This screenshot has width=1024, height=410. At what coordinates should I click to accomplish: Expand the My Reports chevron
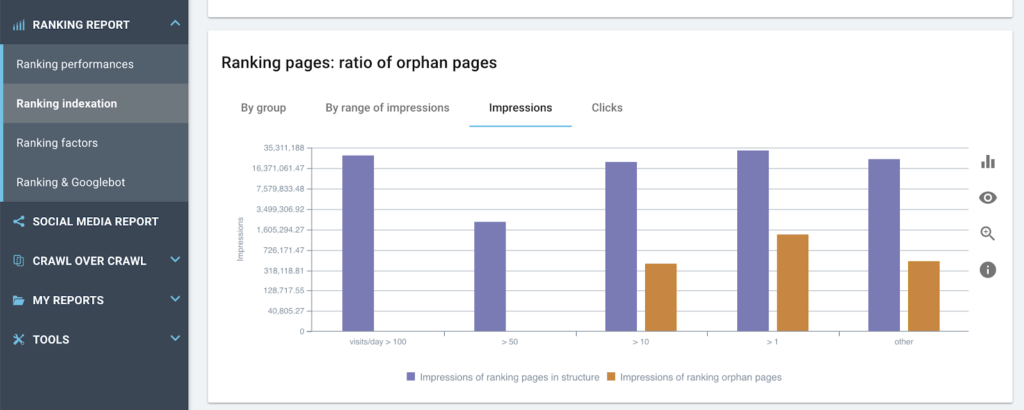coord(175,300)
